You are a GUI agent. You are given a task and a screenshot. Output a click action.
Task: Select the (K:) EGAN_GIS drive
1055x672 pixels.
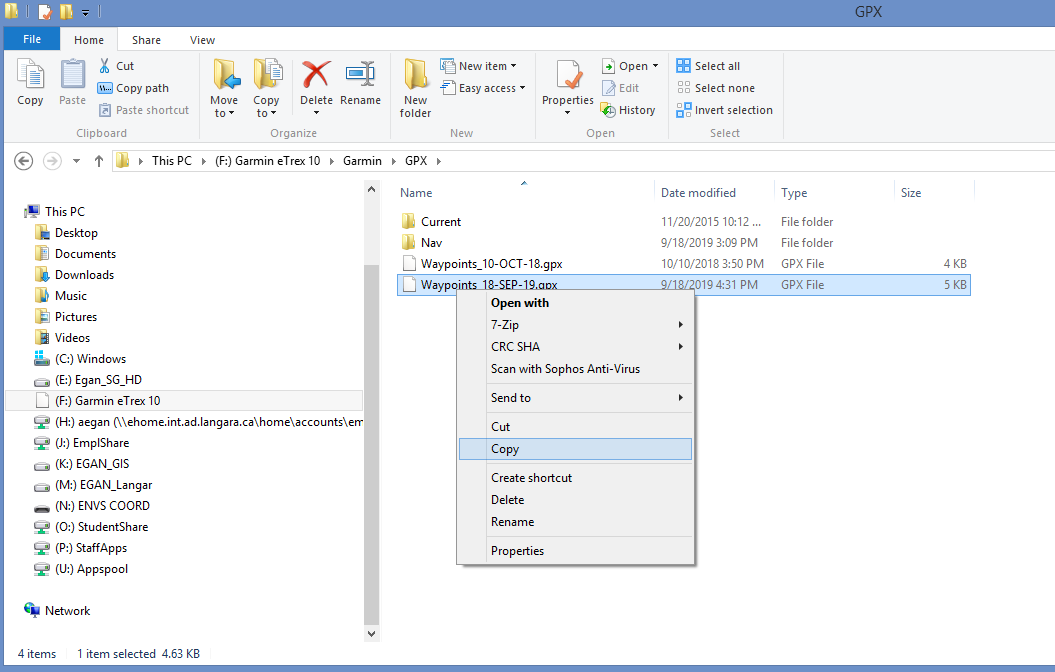tap(91, 464)
